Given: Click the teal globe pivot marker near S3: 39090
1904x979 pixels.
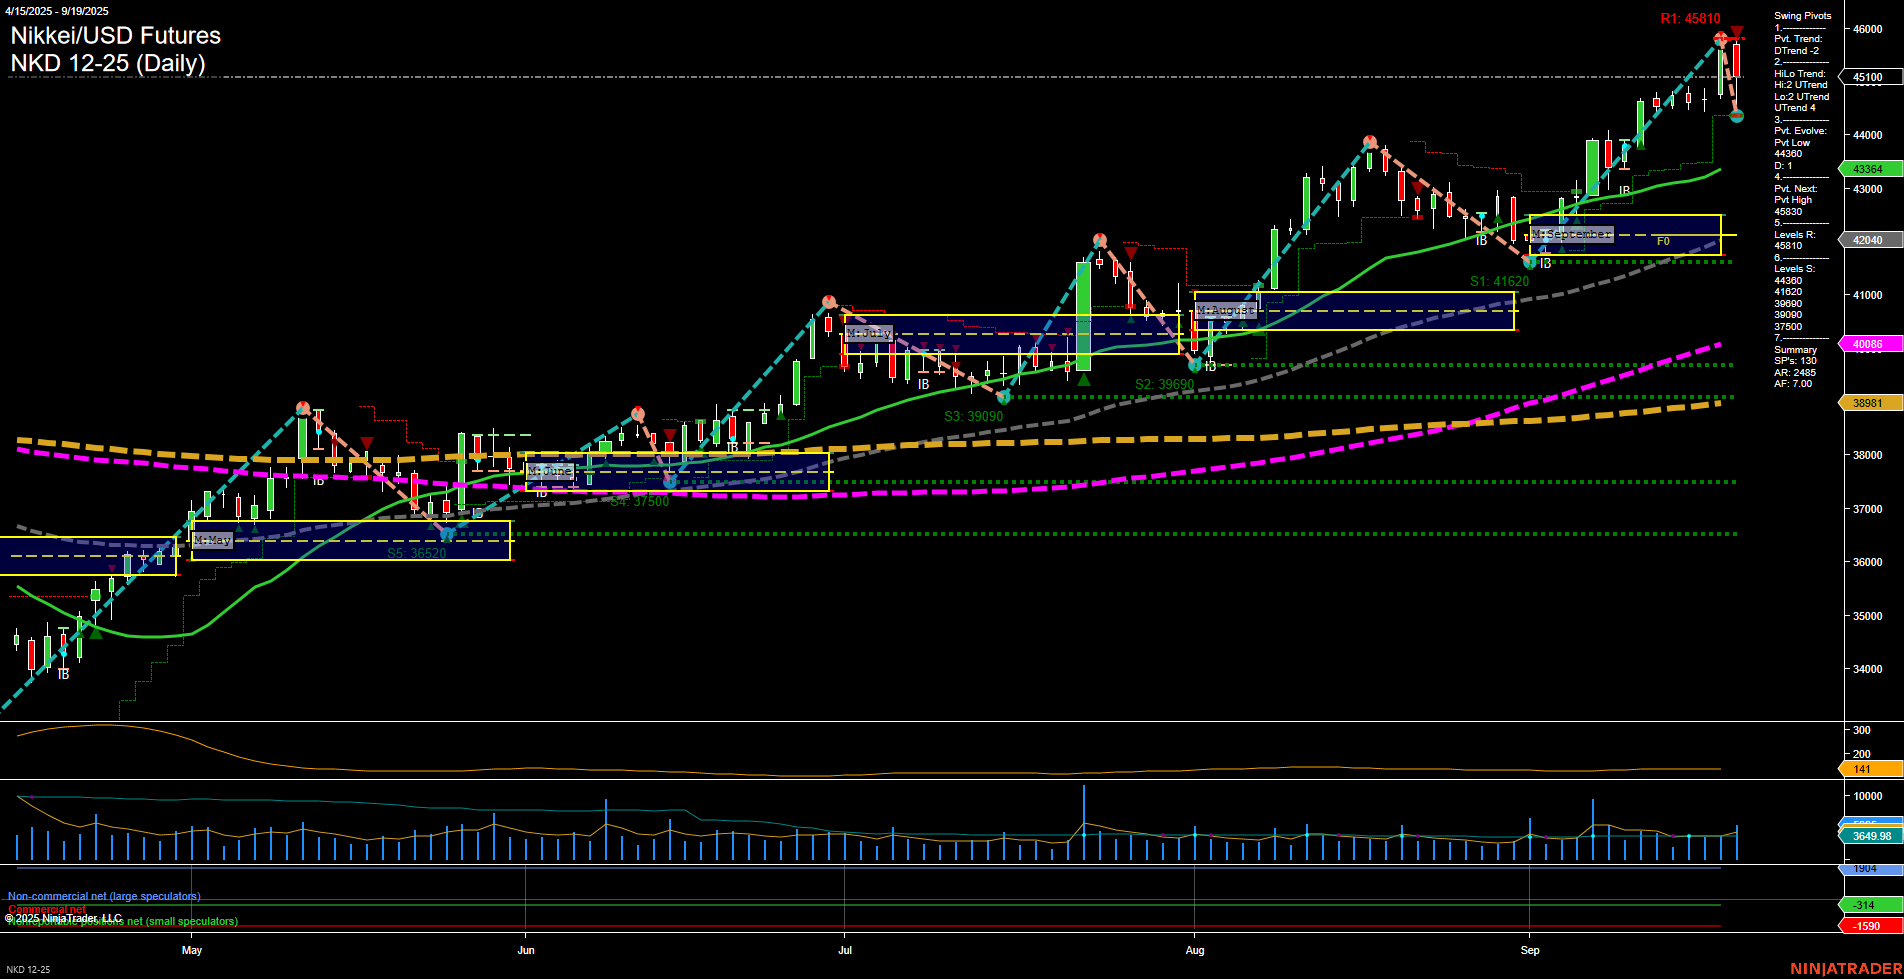Looking at the screenshot, I should 1003,397.
